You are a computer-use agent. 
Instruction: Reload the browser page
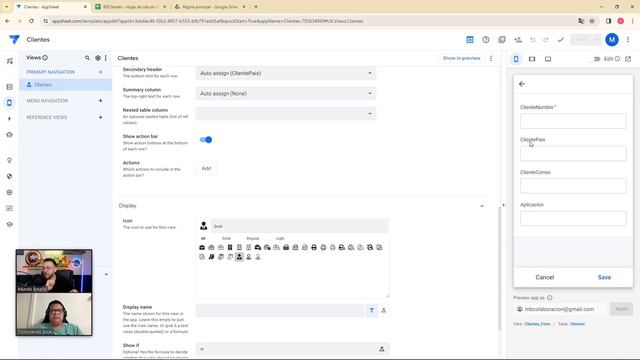click(31, 21)
